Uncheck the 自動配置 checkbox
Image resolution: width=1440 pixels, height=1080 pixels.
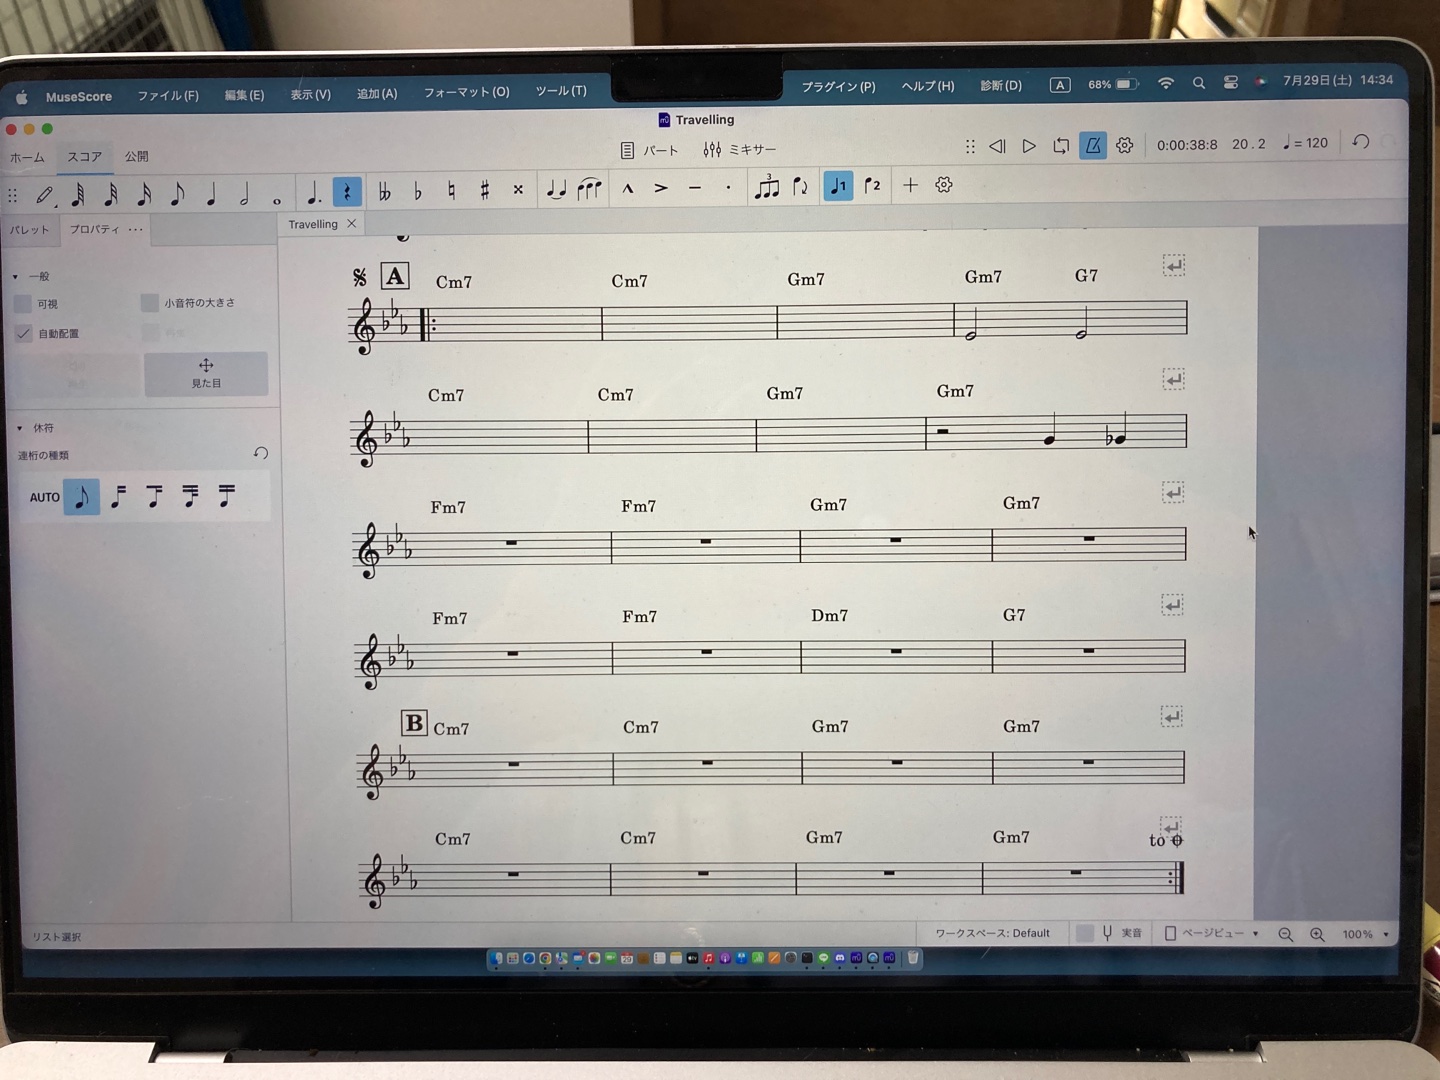[24, 334]
